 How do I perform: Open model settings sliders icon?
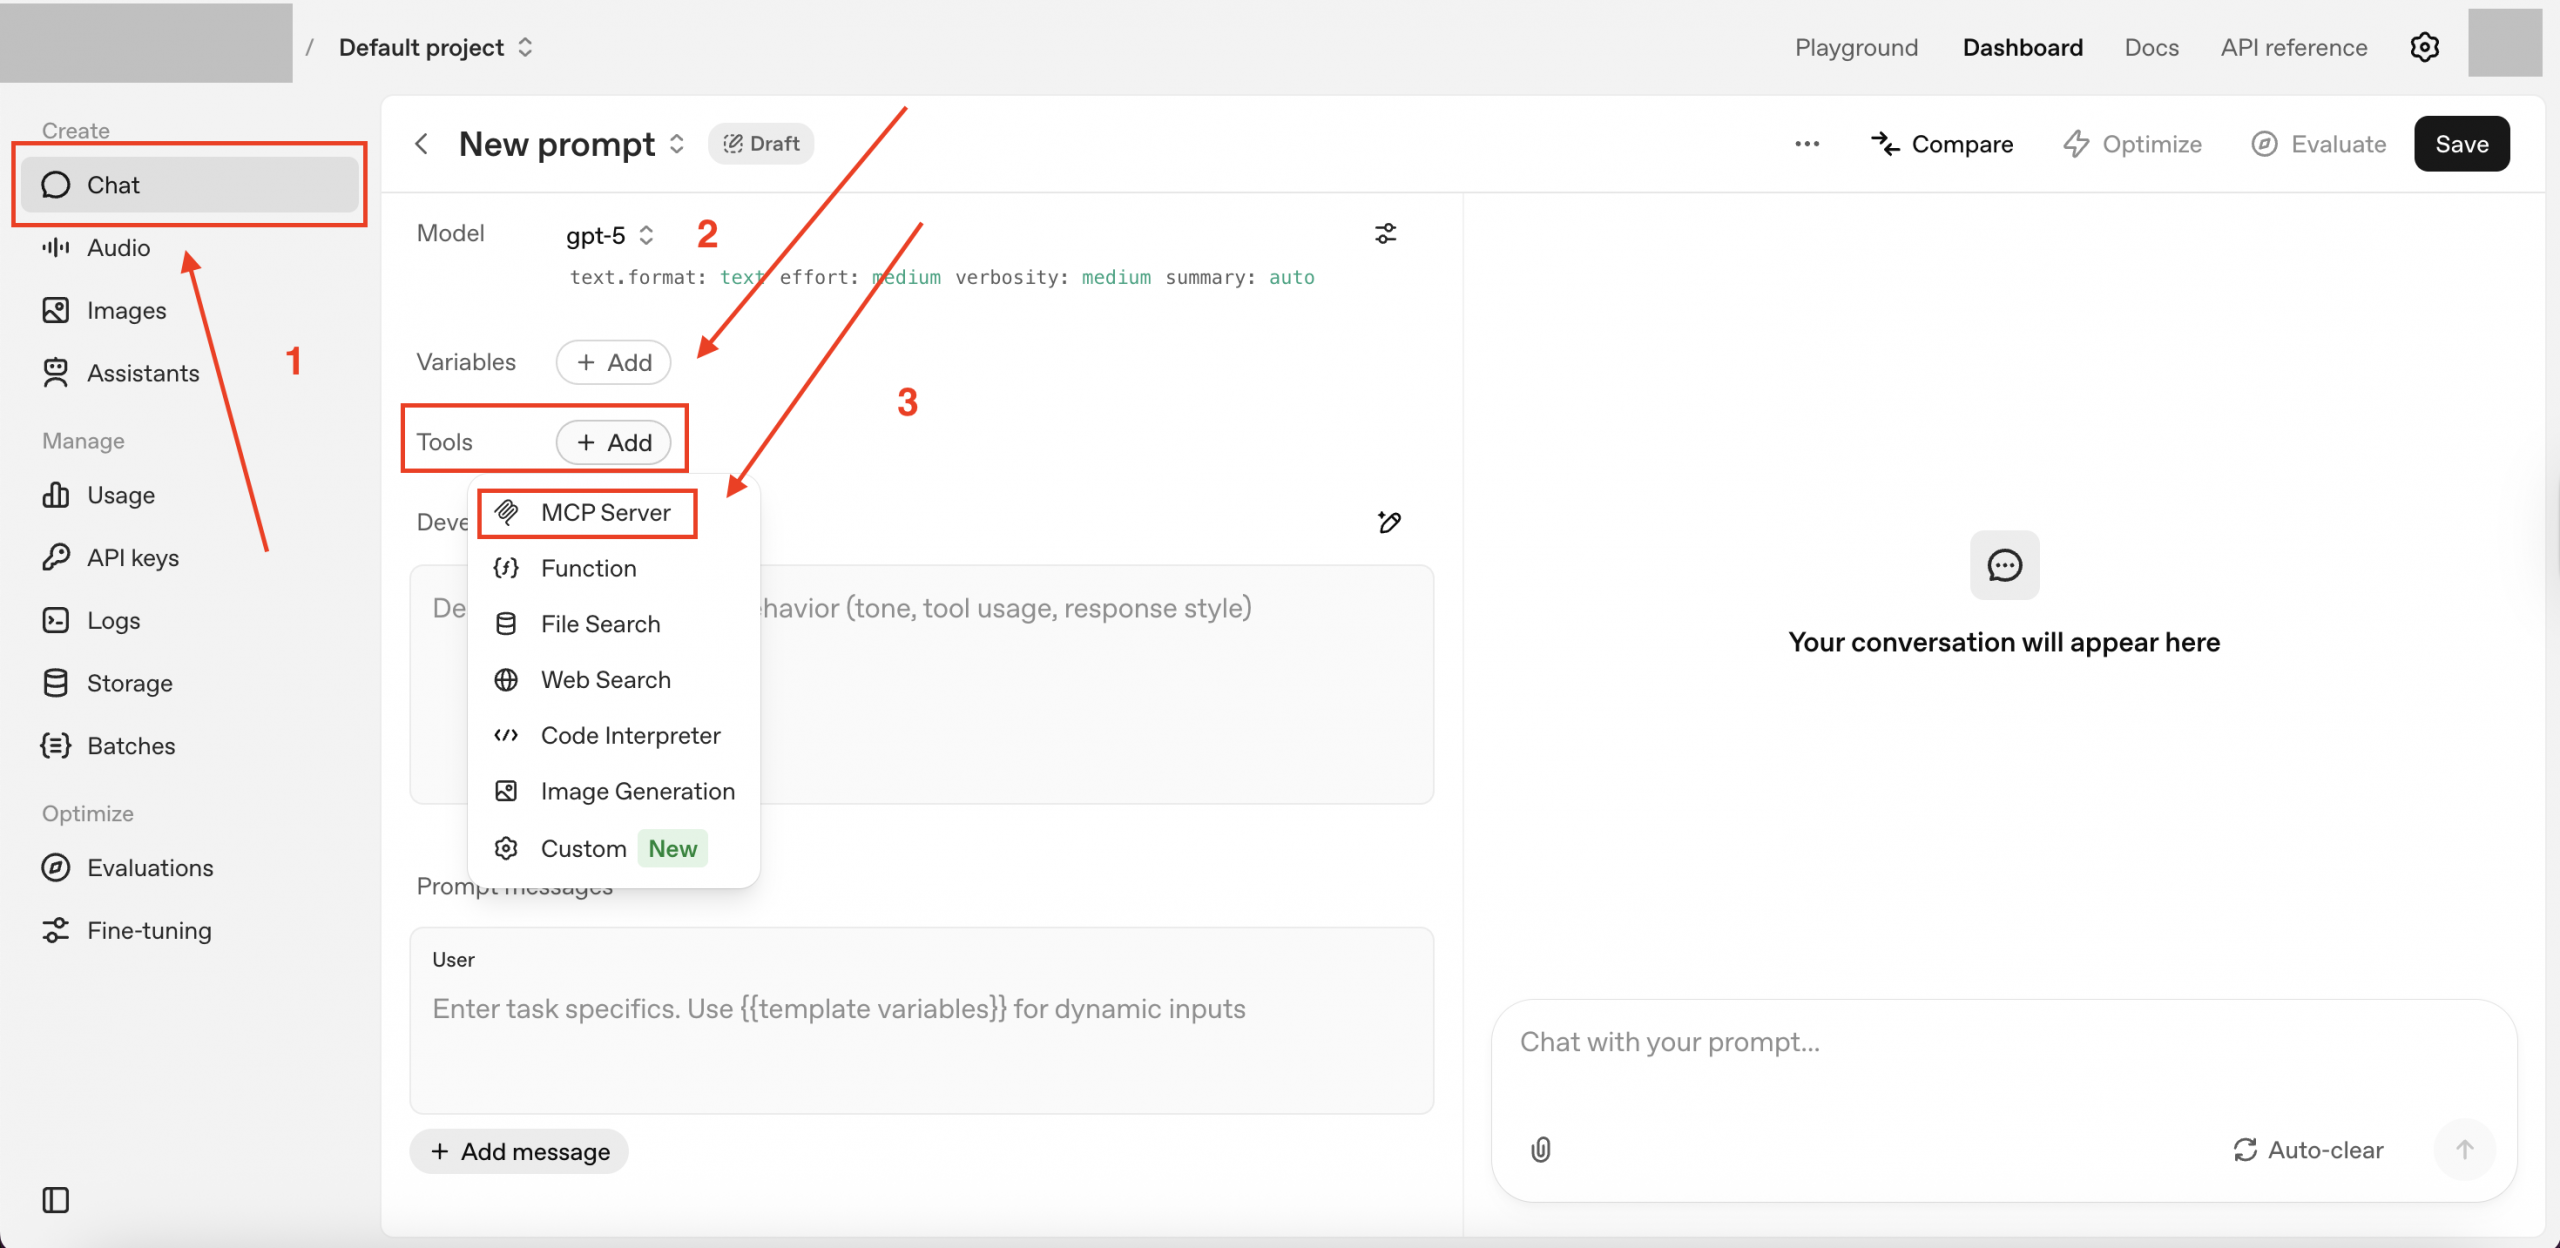pos(1386,234)
